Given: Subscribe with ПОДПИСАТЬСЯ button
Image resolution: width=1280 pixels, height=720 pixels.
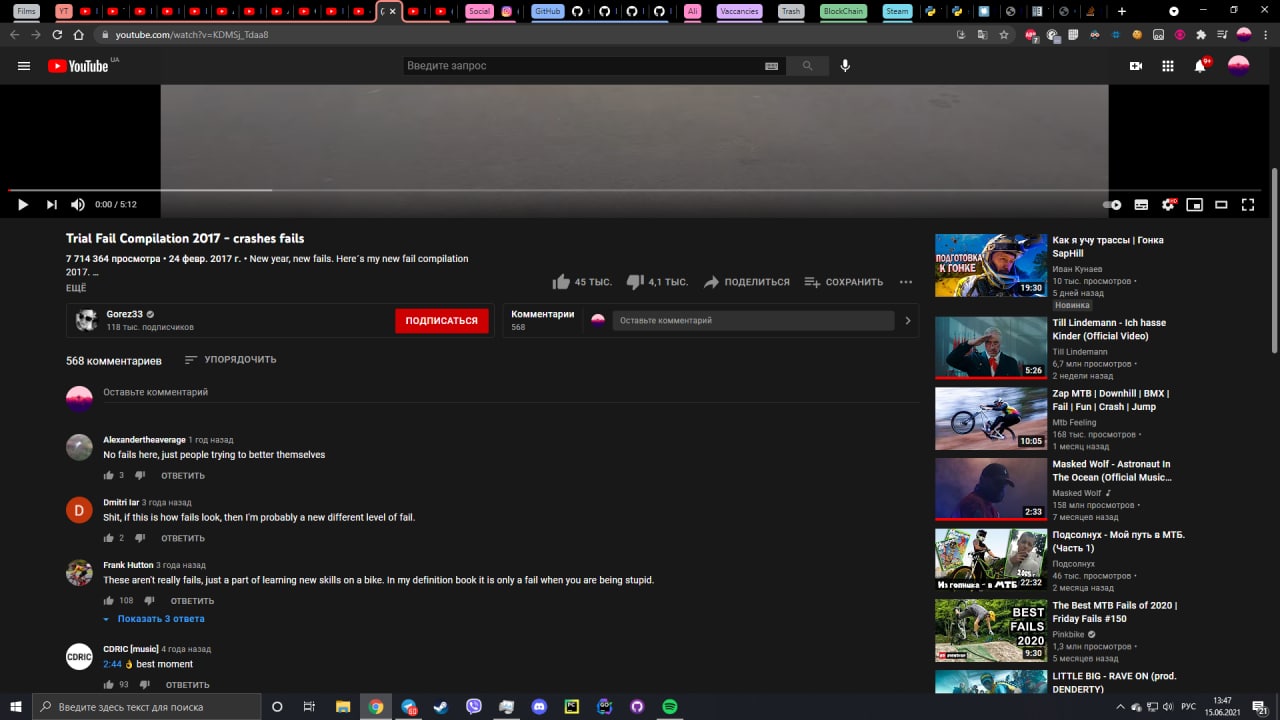Looking at the screenshot, I should [442, 321].
